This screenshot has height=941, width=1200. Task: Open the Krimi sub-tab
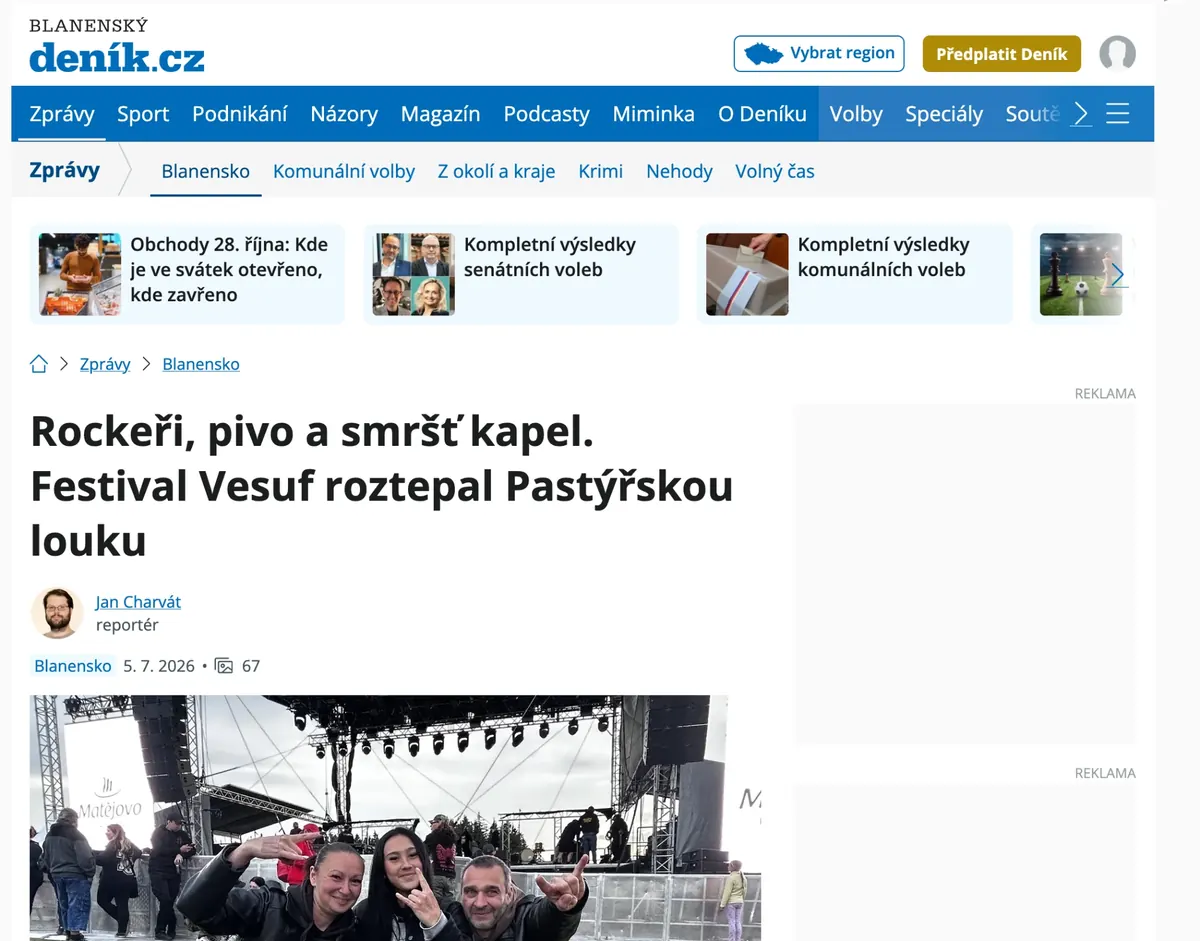(600, 171)
